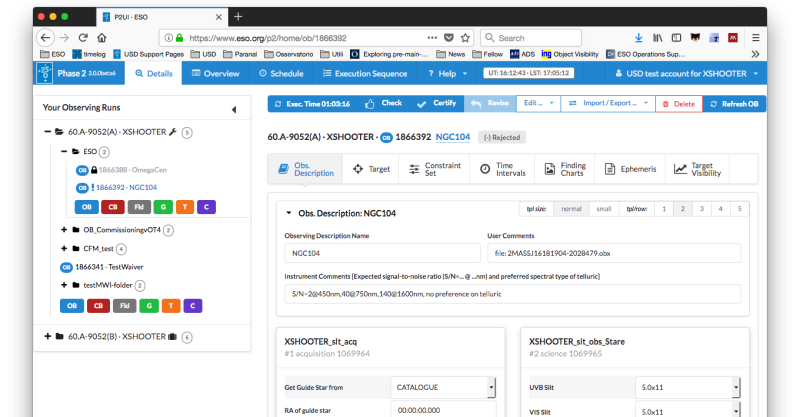Select the small tpl size option
Image resolution: width=800 pixels, height=417 pixels.
(603, 209)
